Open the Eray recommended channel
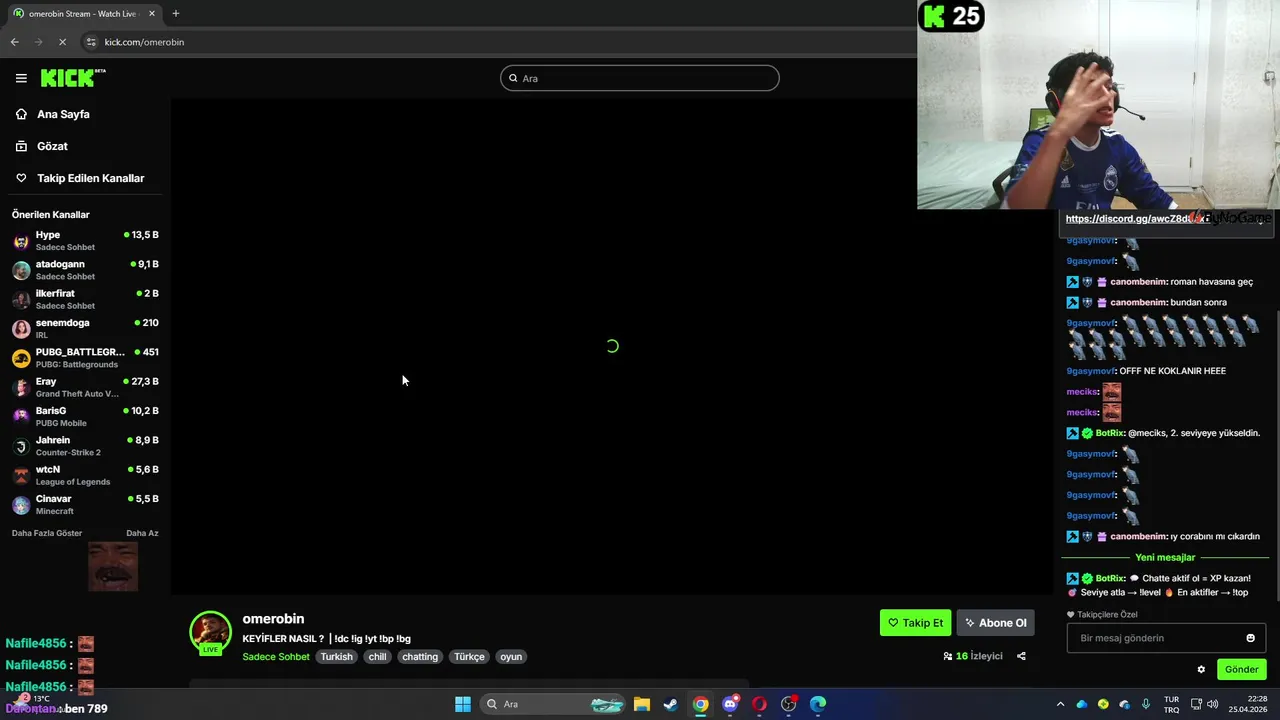The height and width of the screenshot is (720, 1280). (85, 387)
